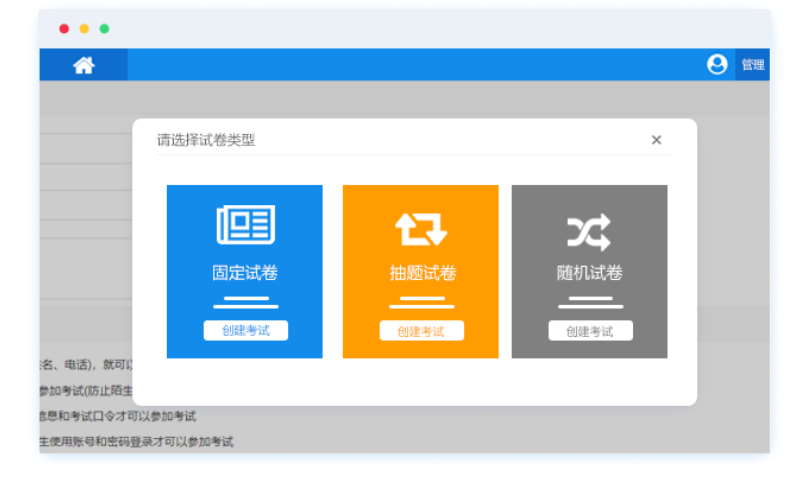Select the 固定试卷 title text
Viewport: 806px width, 480px height.
click(x=245, y=273)
